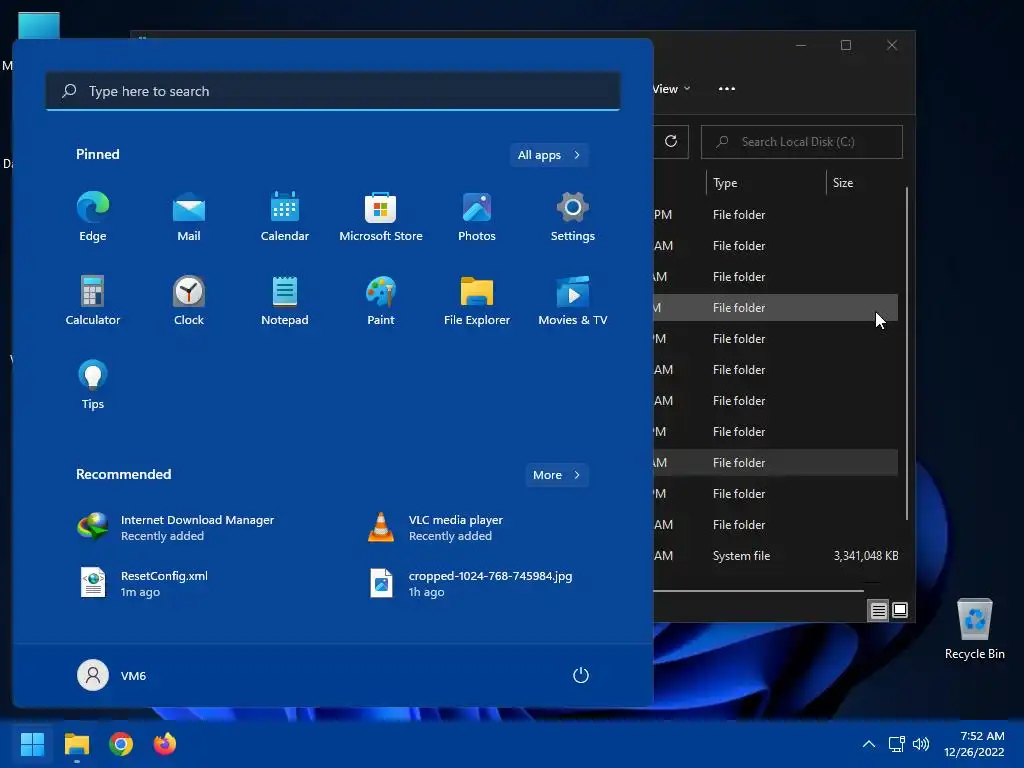The image size is (1024, 768).
Task: Open the Clock app
Action: [x=189, y=300]
